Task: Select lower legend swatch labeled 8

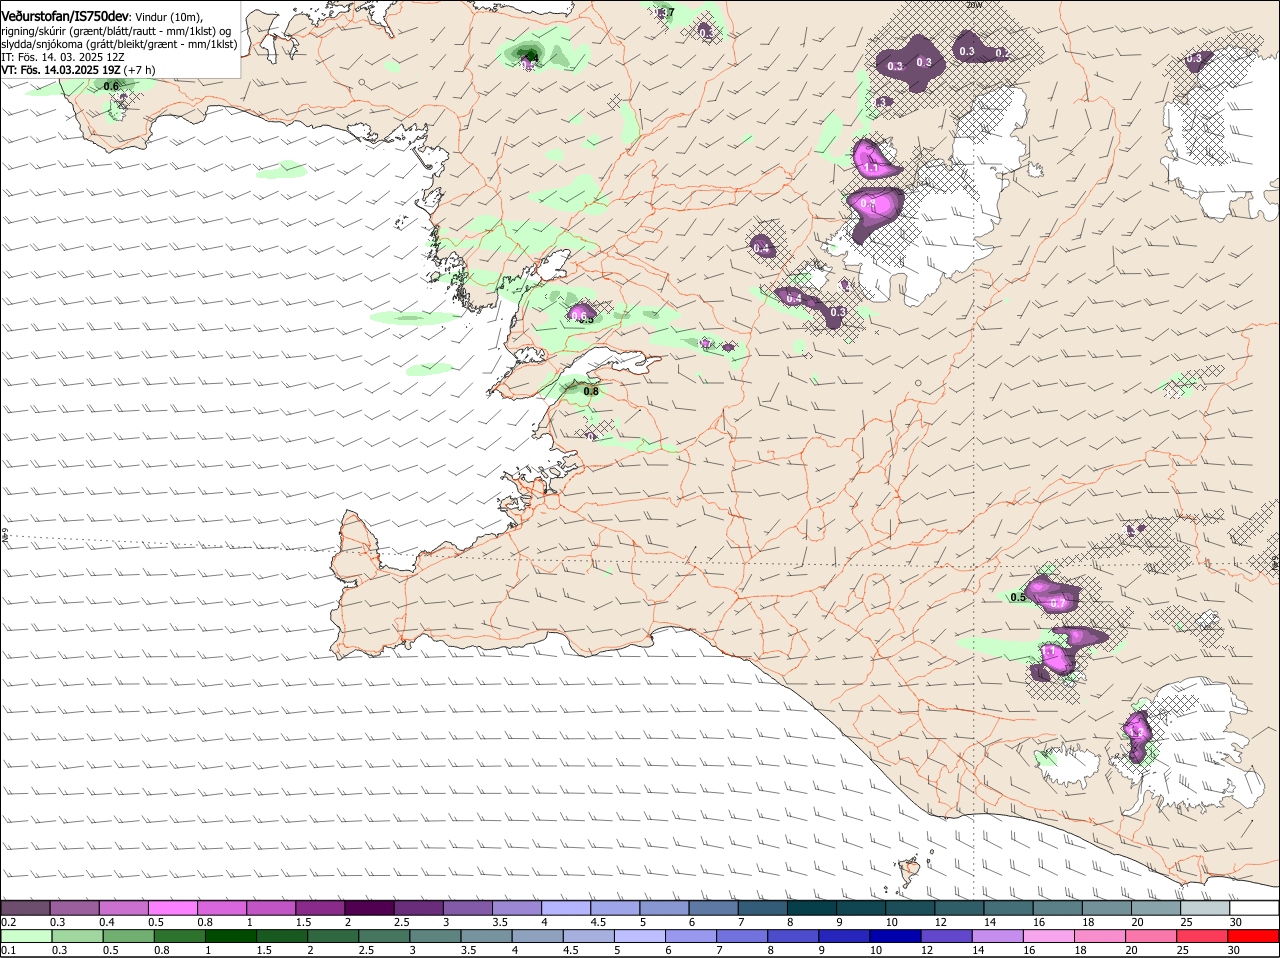Action: (792, 936)
